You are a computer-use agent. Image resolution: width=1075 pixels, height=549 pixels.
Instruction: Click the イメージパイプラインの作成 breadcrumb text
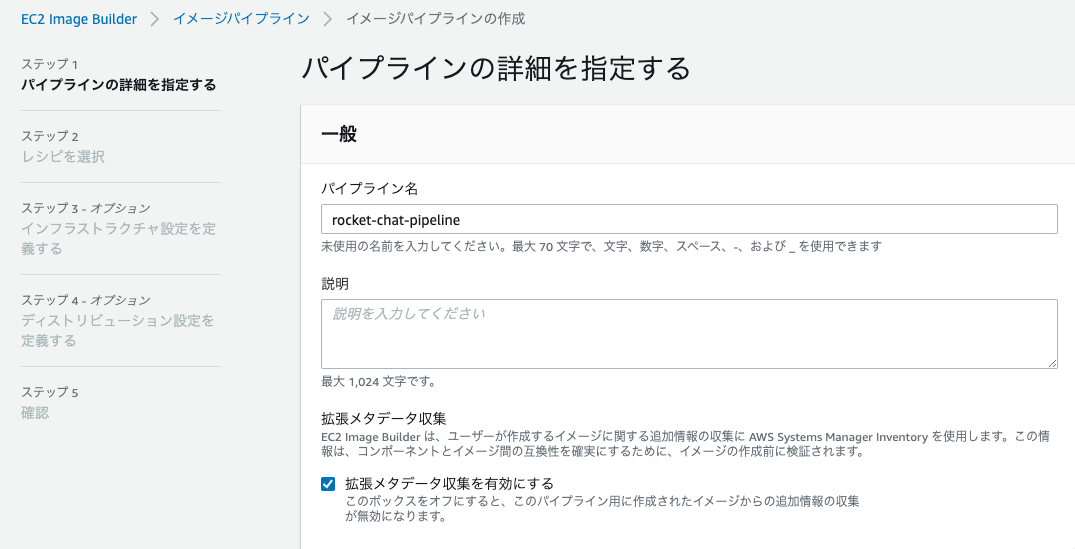click(435, 19)
